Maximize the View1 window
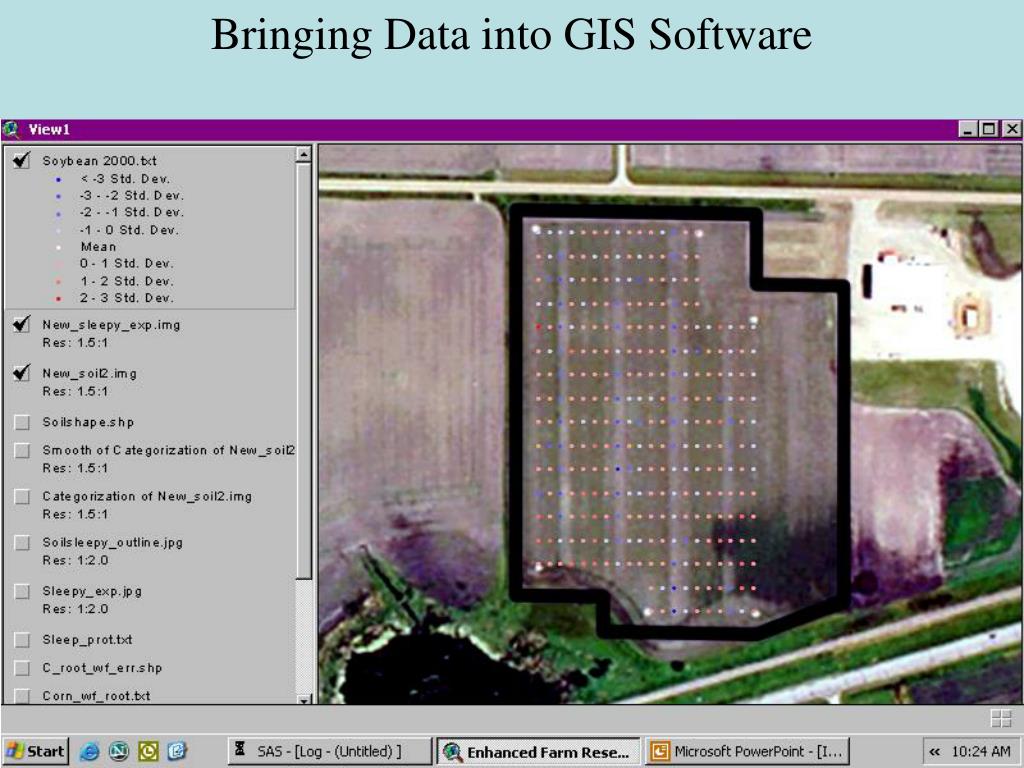 (x=989, y=129)
